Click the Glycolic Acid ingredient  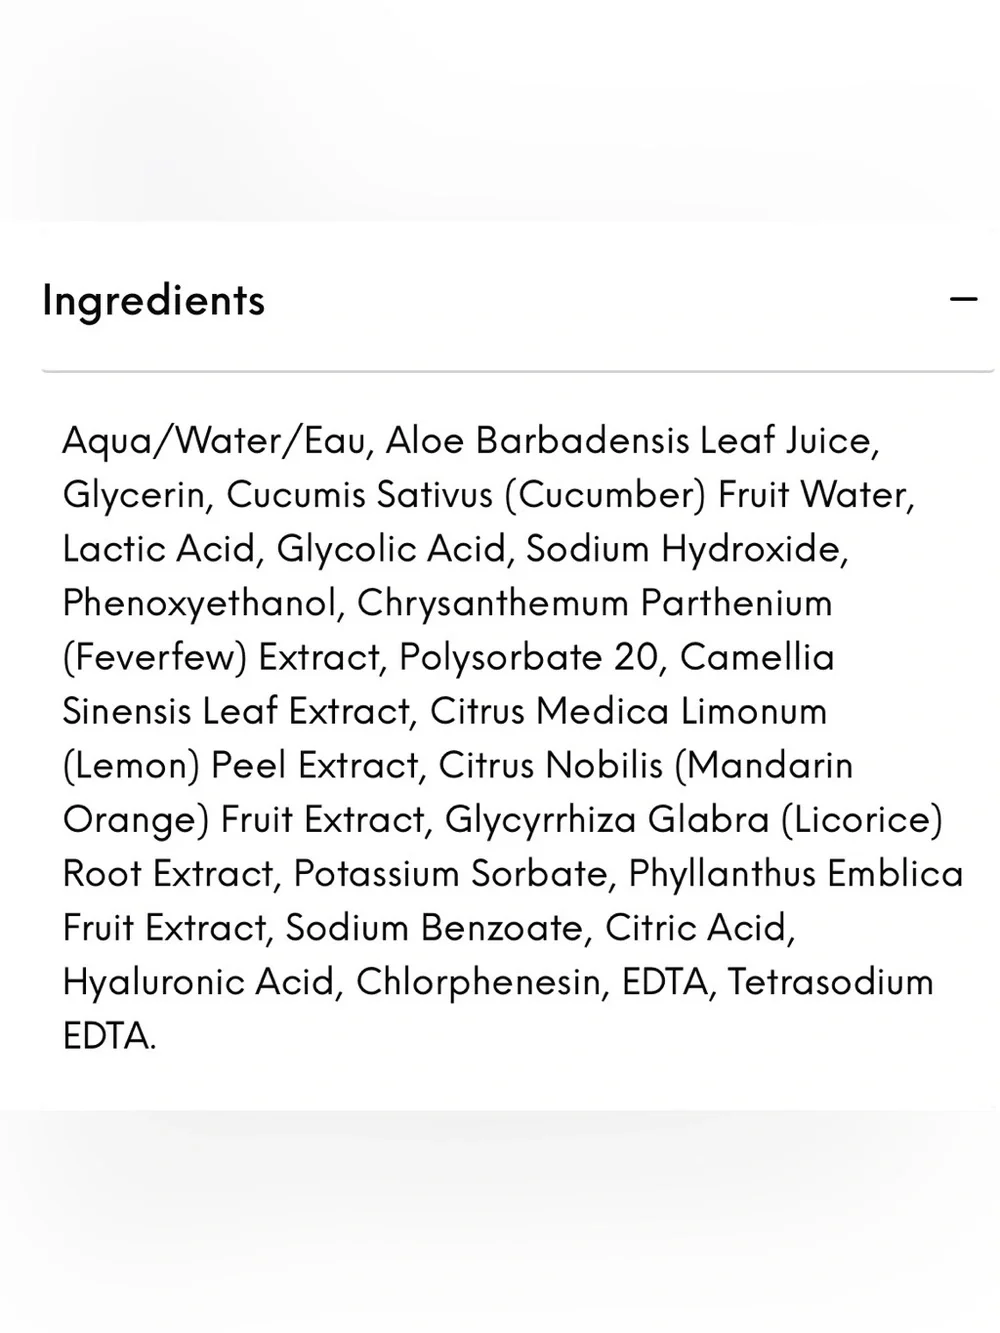pos(390,549)
